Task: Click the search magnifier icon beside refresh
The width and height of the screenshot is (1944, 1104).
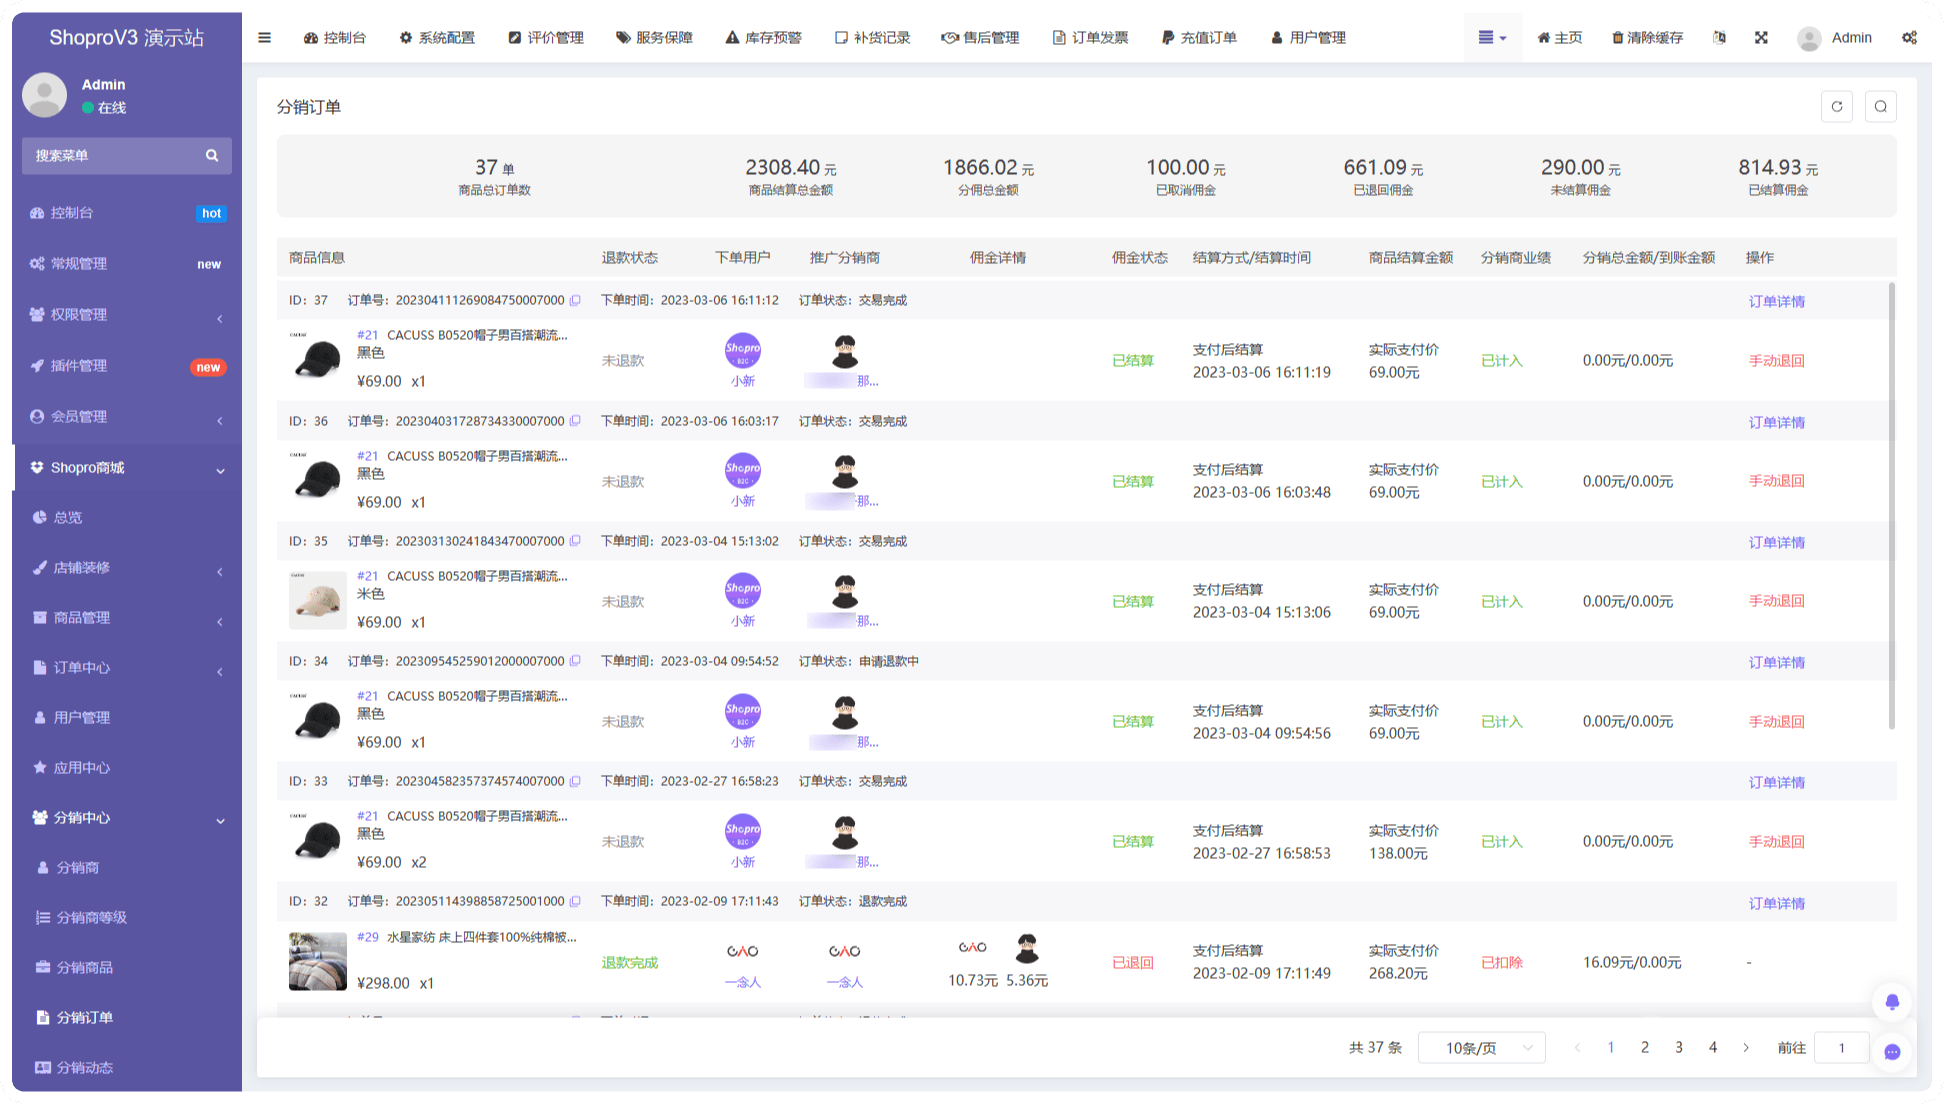Action: coord(1881,107)
